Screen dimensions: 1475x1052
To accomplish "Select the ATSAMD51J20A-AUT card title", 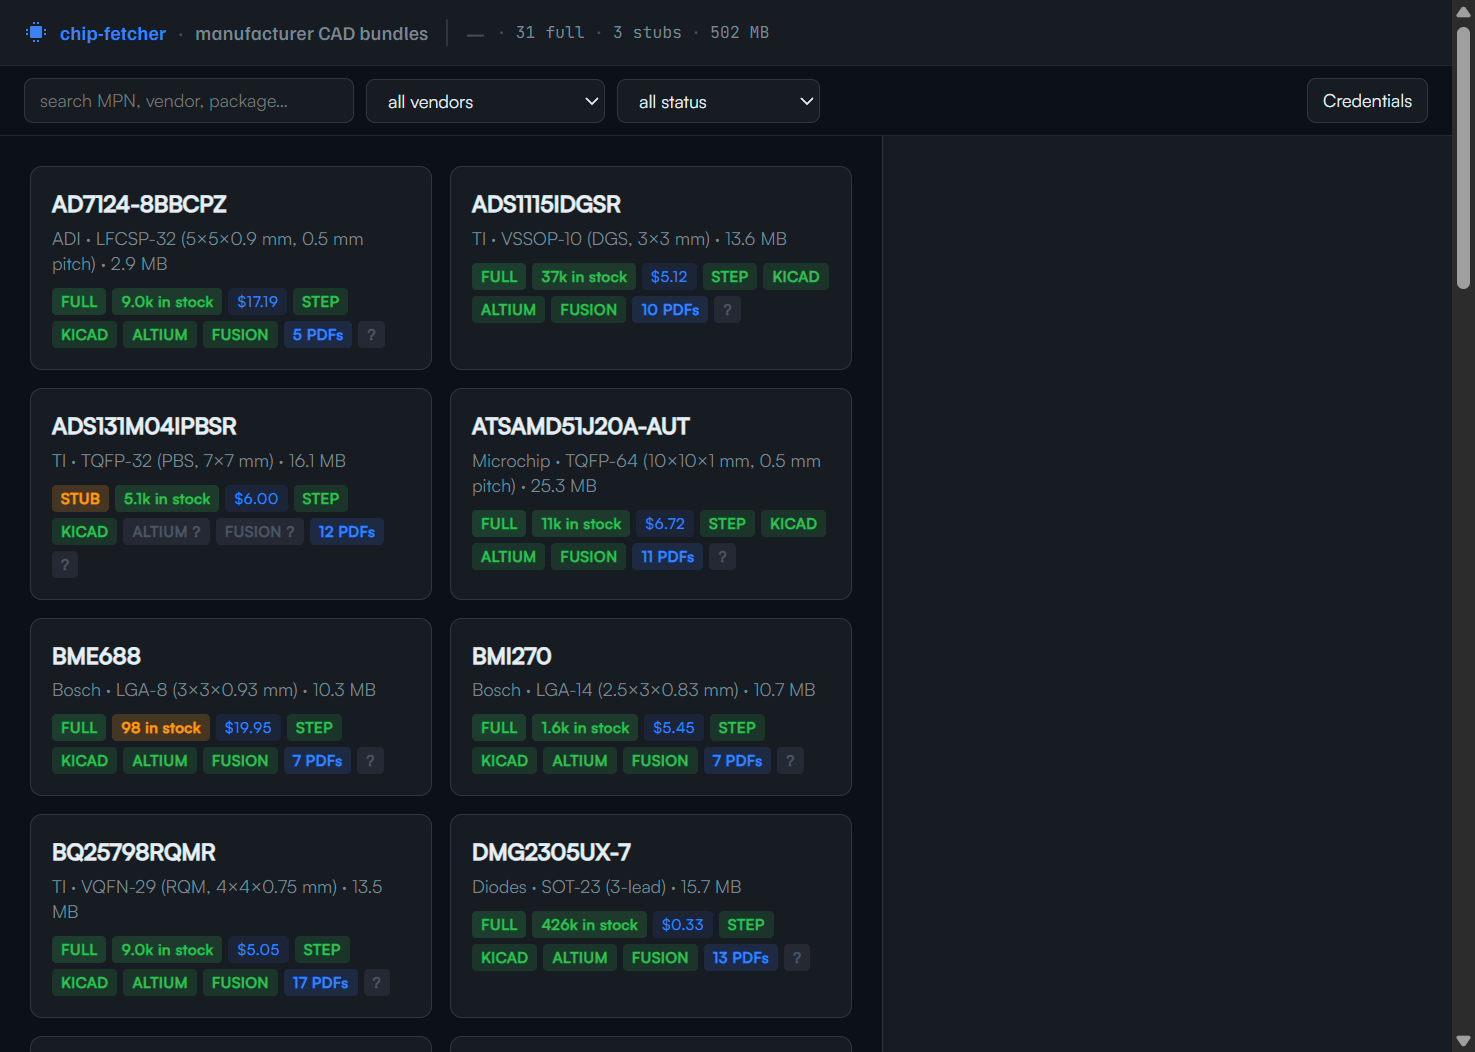I will [581, 426].
